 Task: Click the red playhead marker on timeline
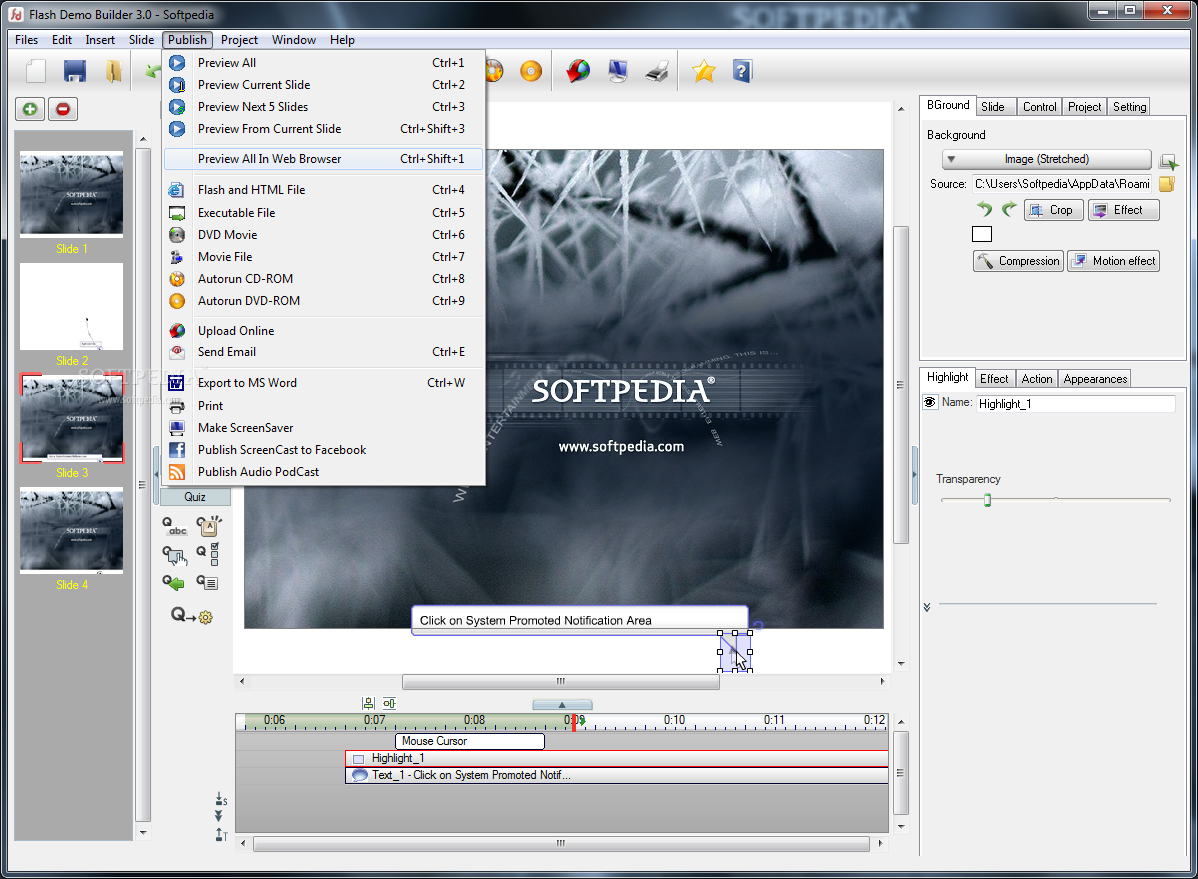pos(574,722)
